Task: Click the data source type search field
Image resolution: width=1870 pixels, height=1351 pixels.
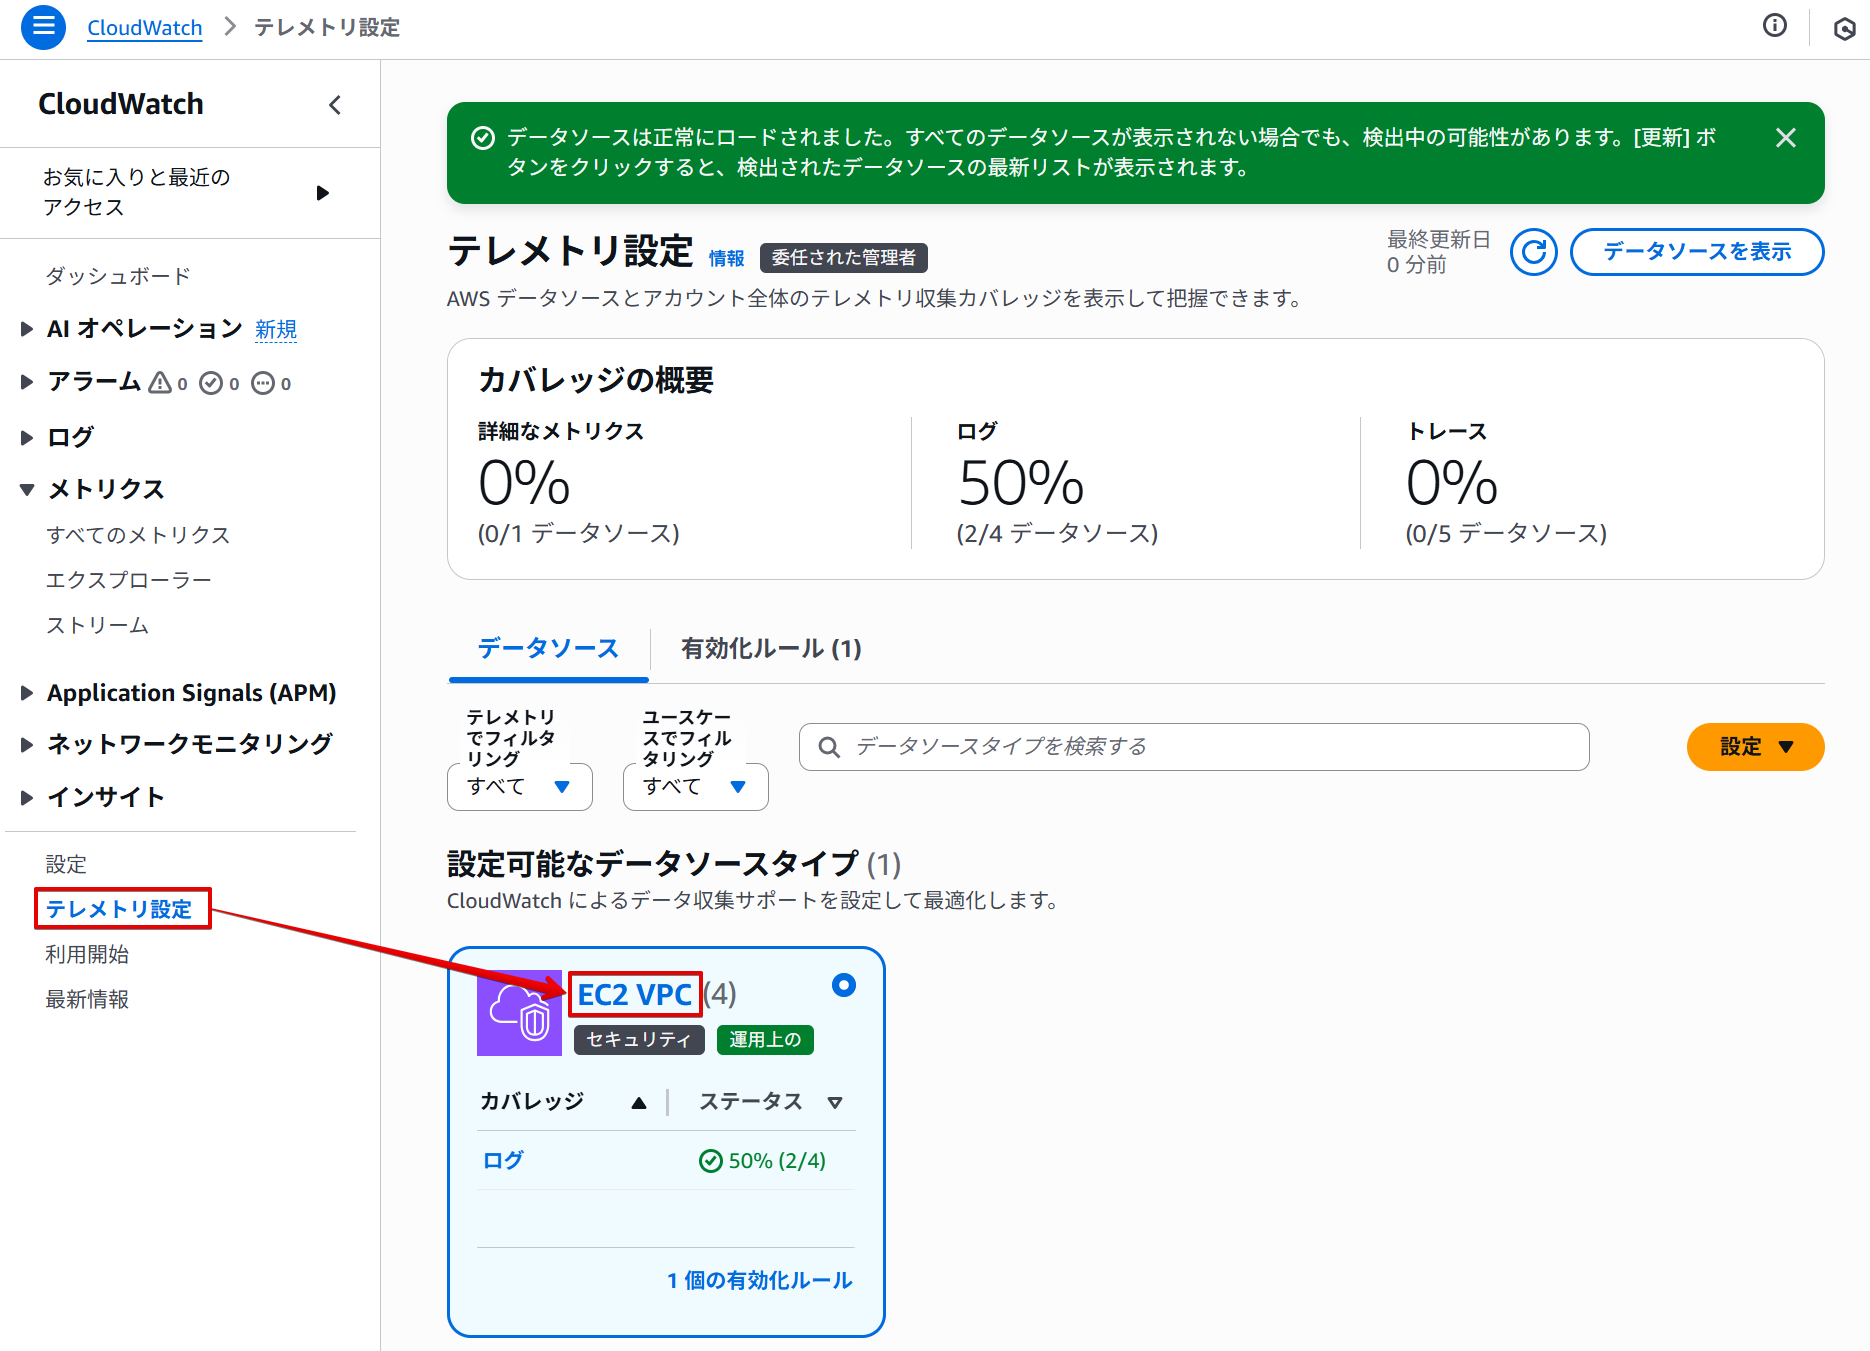Action: point(1194,747)
